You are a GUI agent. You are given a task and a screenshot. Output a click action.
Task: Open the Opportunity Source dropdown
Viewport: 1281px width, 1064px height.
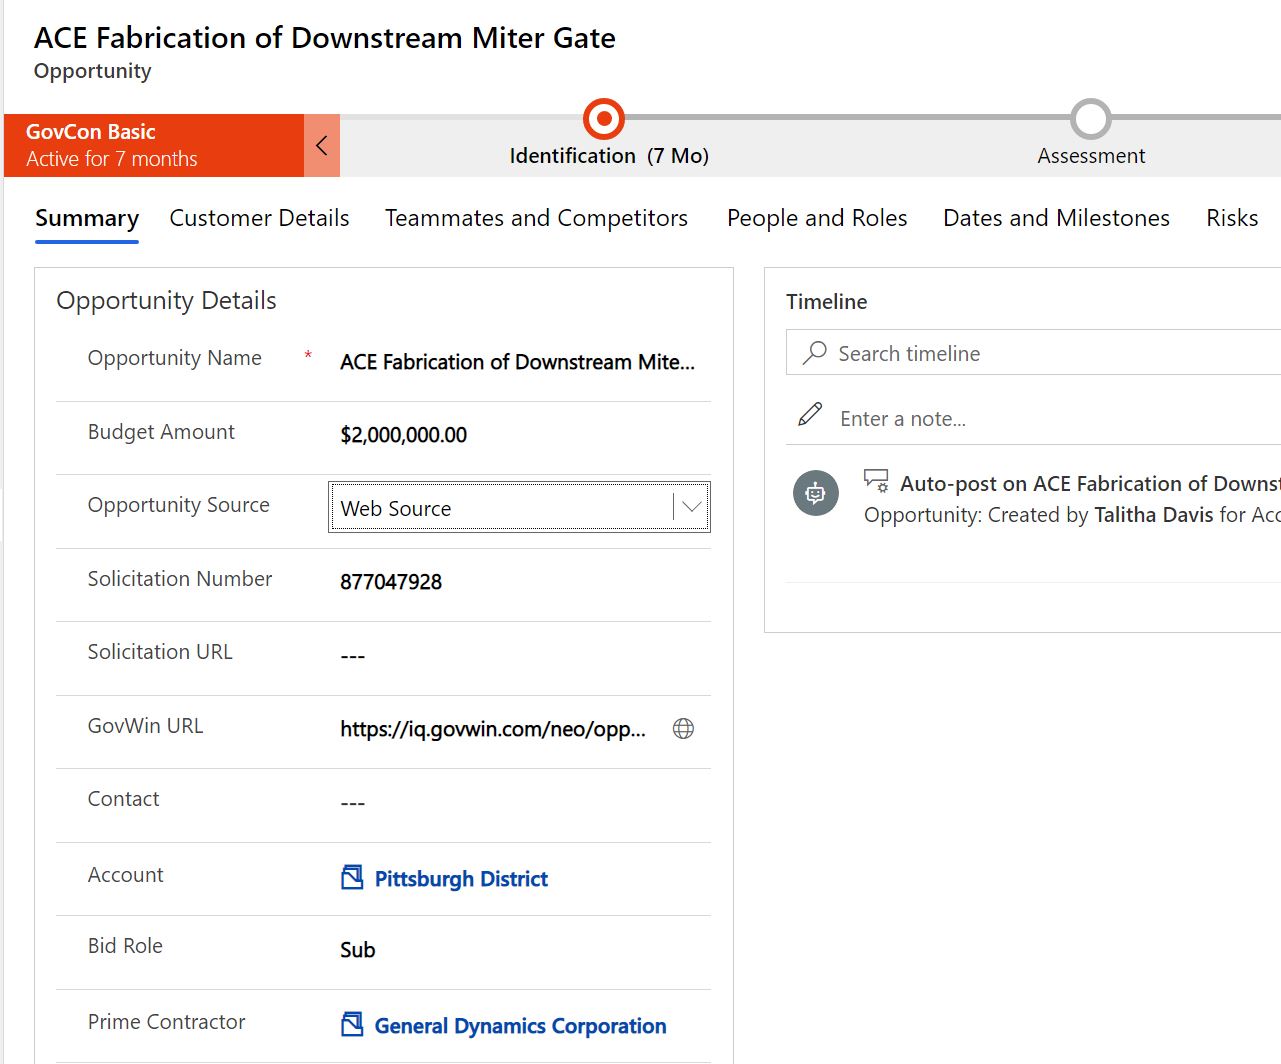691,507
